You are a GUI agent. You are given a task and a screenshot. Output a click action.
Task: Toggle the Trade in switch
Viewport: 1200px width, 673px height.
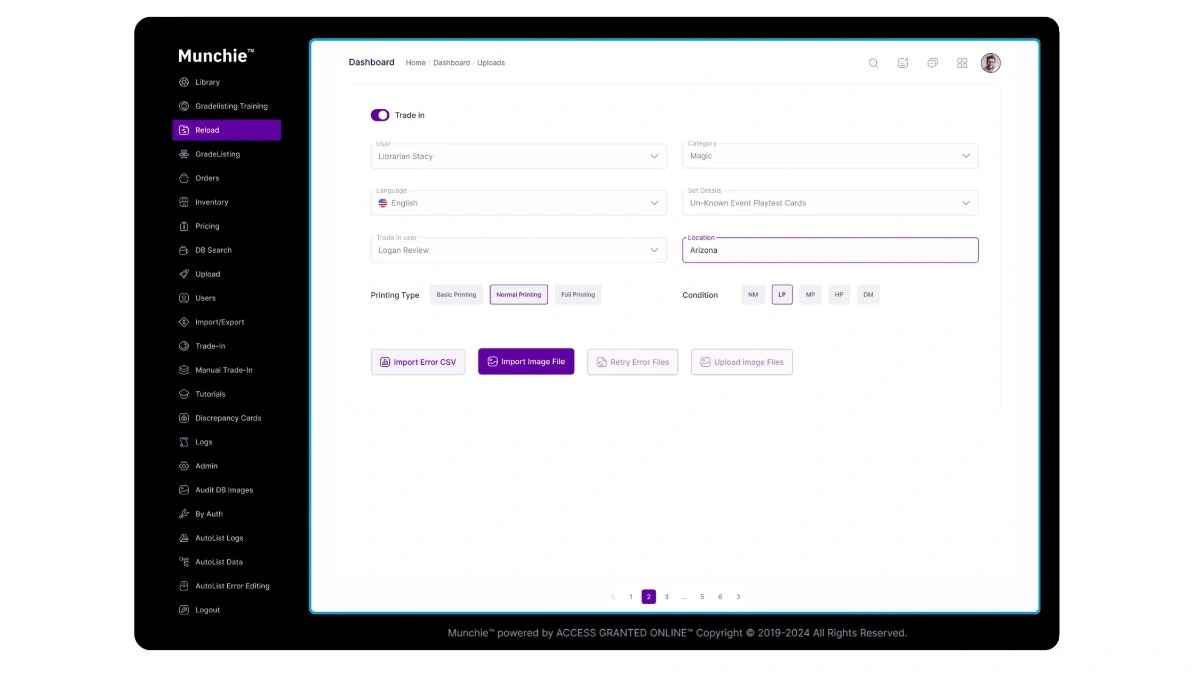pyautogui.click(x=380, y=115)
